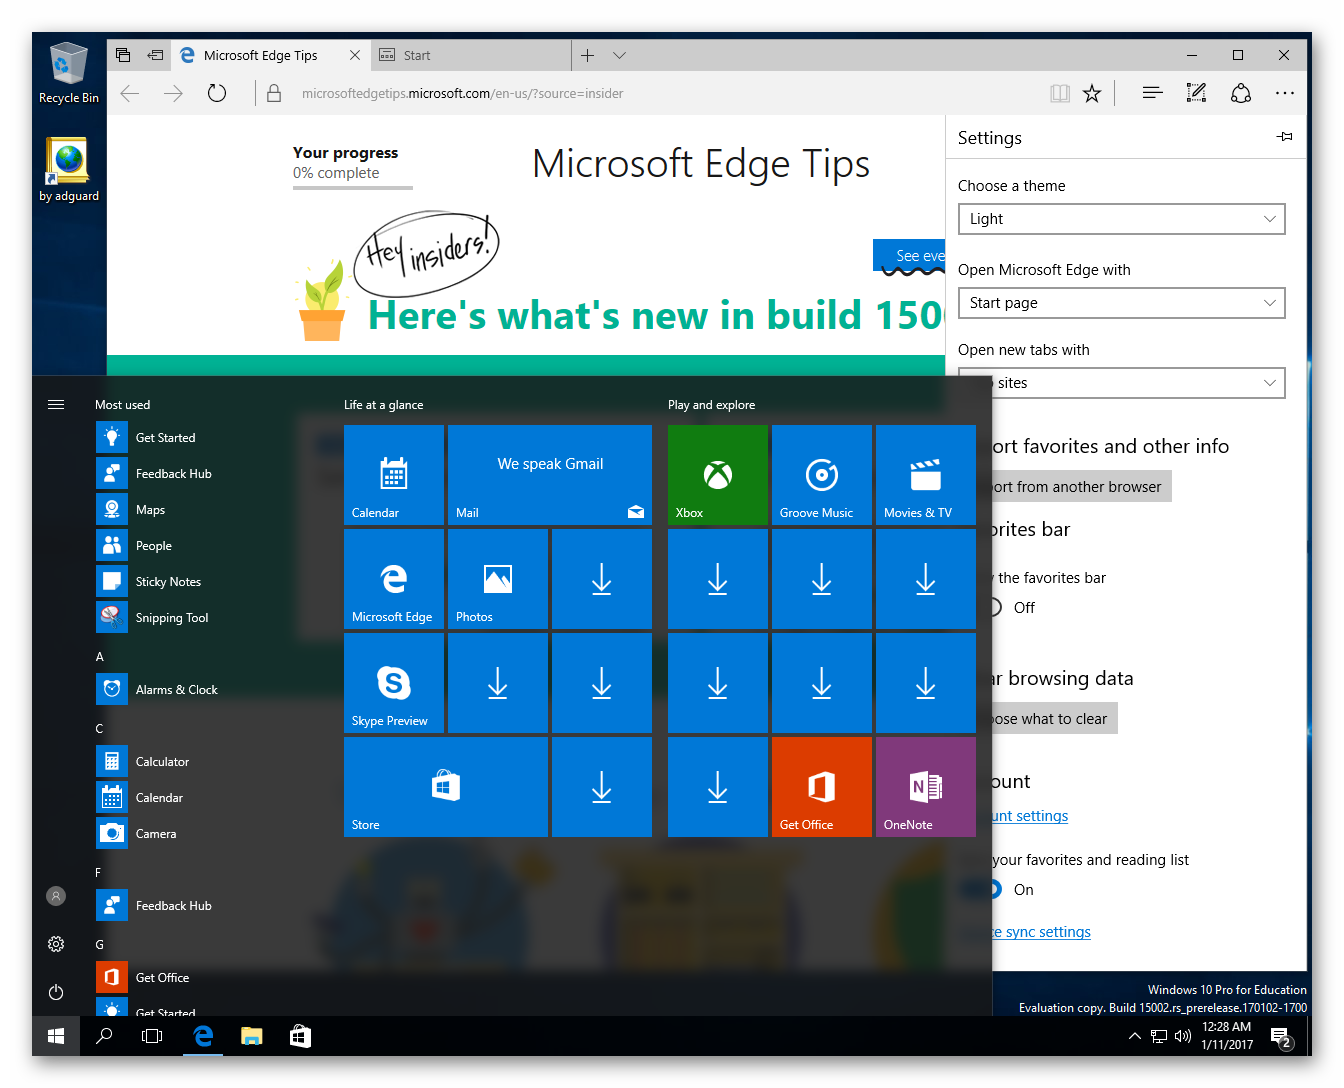The image size is (1344, 1088).
Task: Expand the Choose a theme dropdown
Action: point(1121,219)
